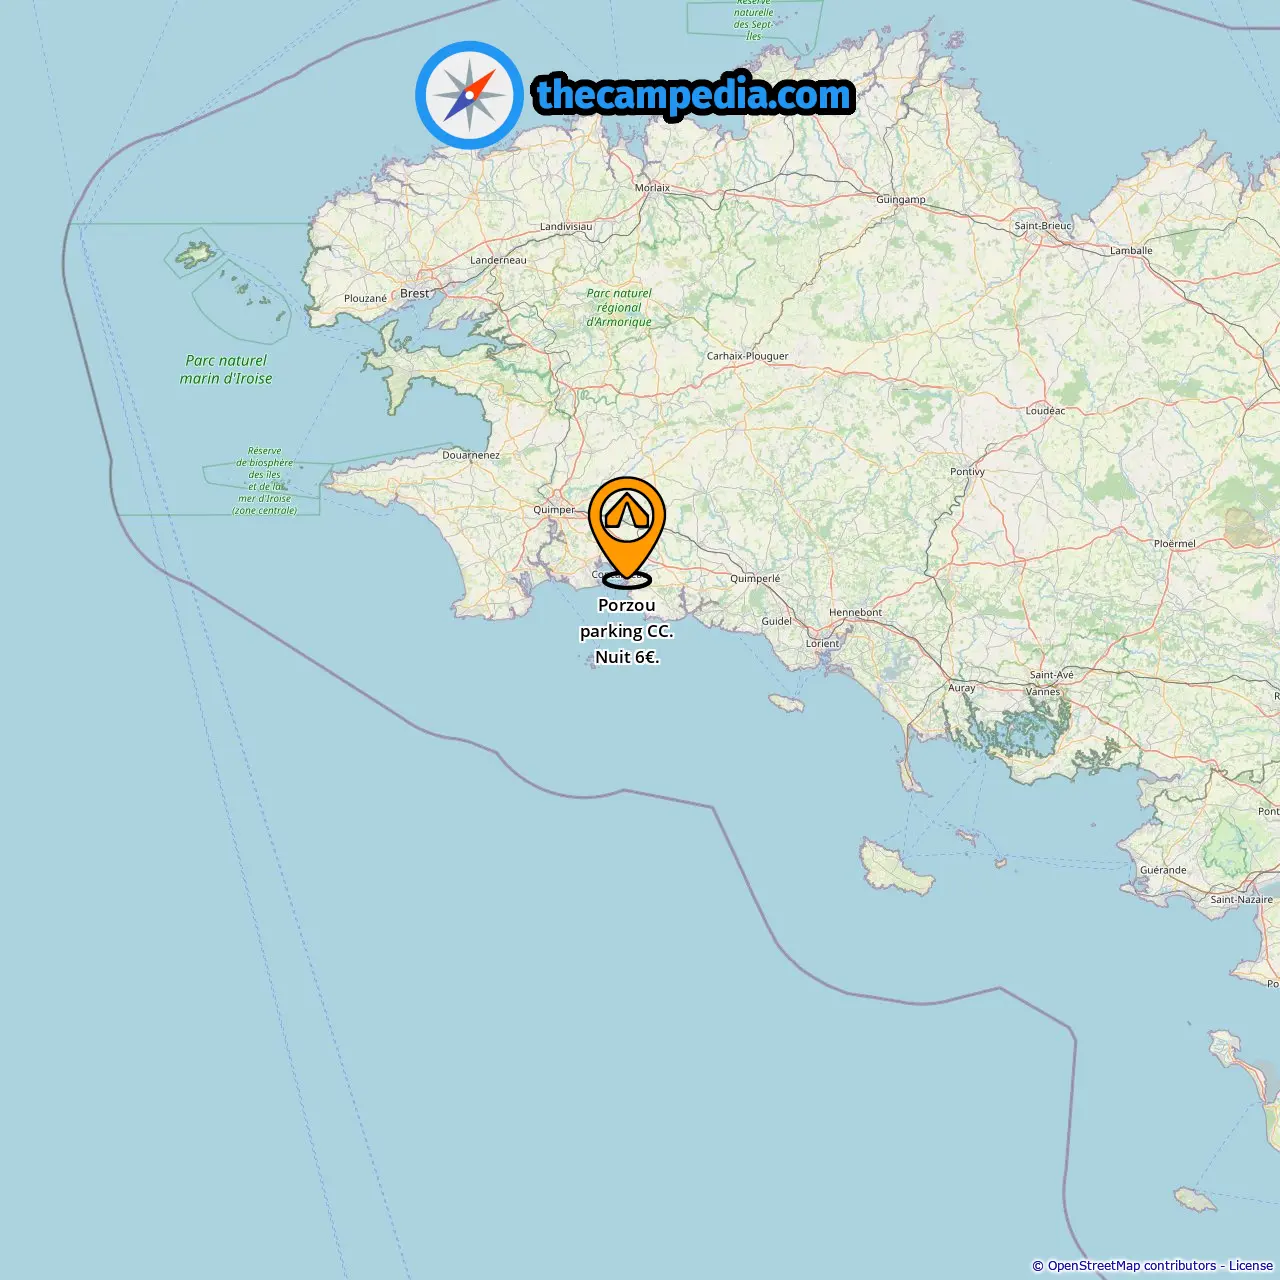
Task: Click the blue compass logo icon
Action: pos(469,95)
